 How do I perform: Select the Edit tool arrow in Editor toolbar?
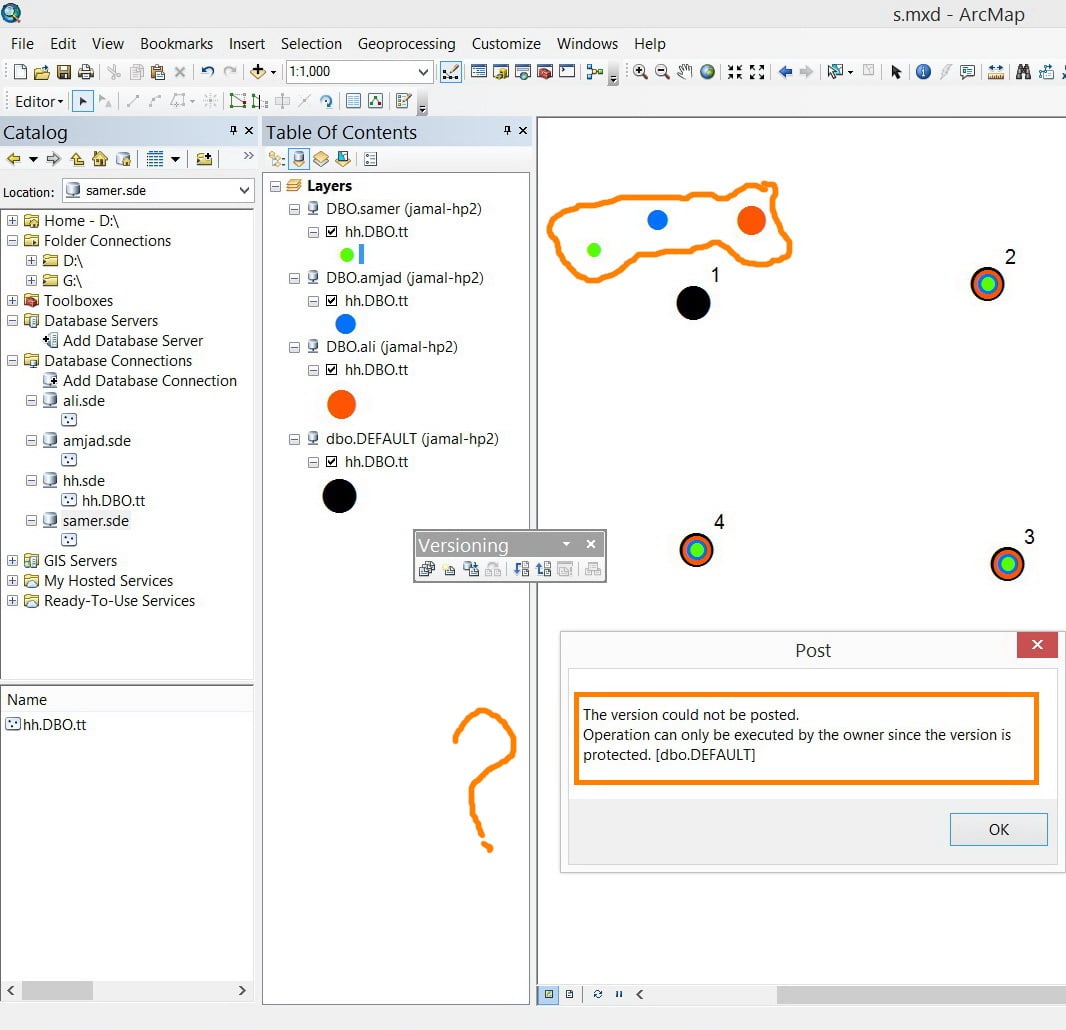pyautogui.click(x=82, y=101)
